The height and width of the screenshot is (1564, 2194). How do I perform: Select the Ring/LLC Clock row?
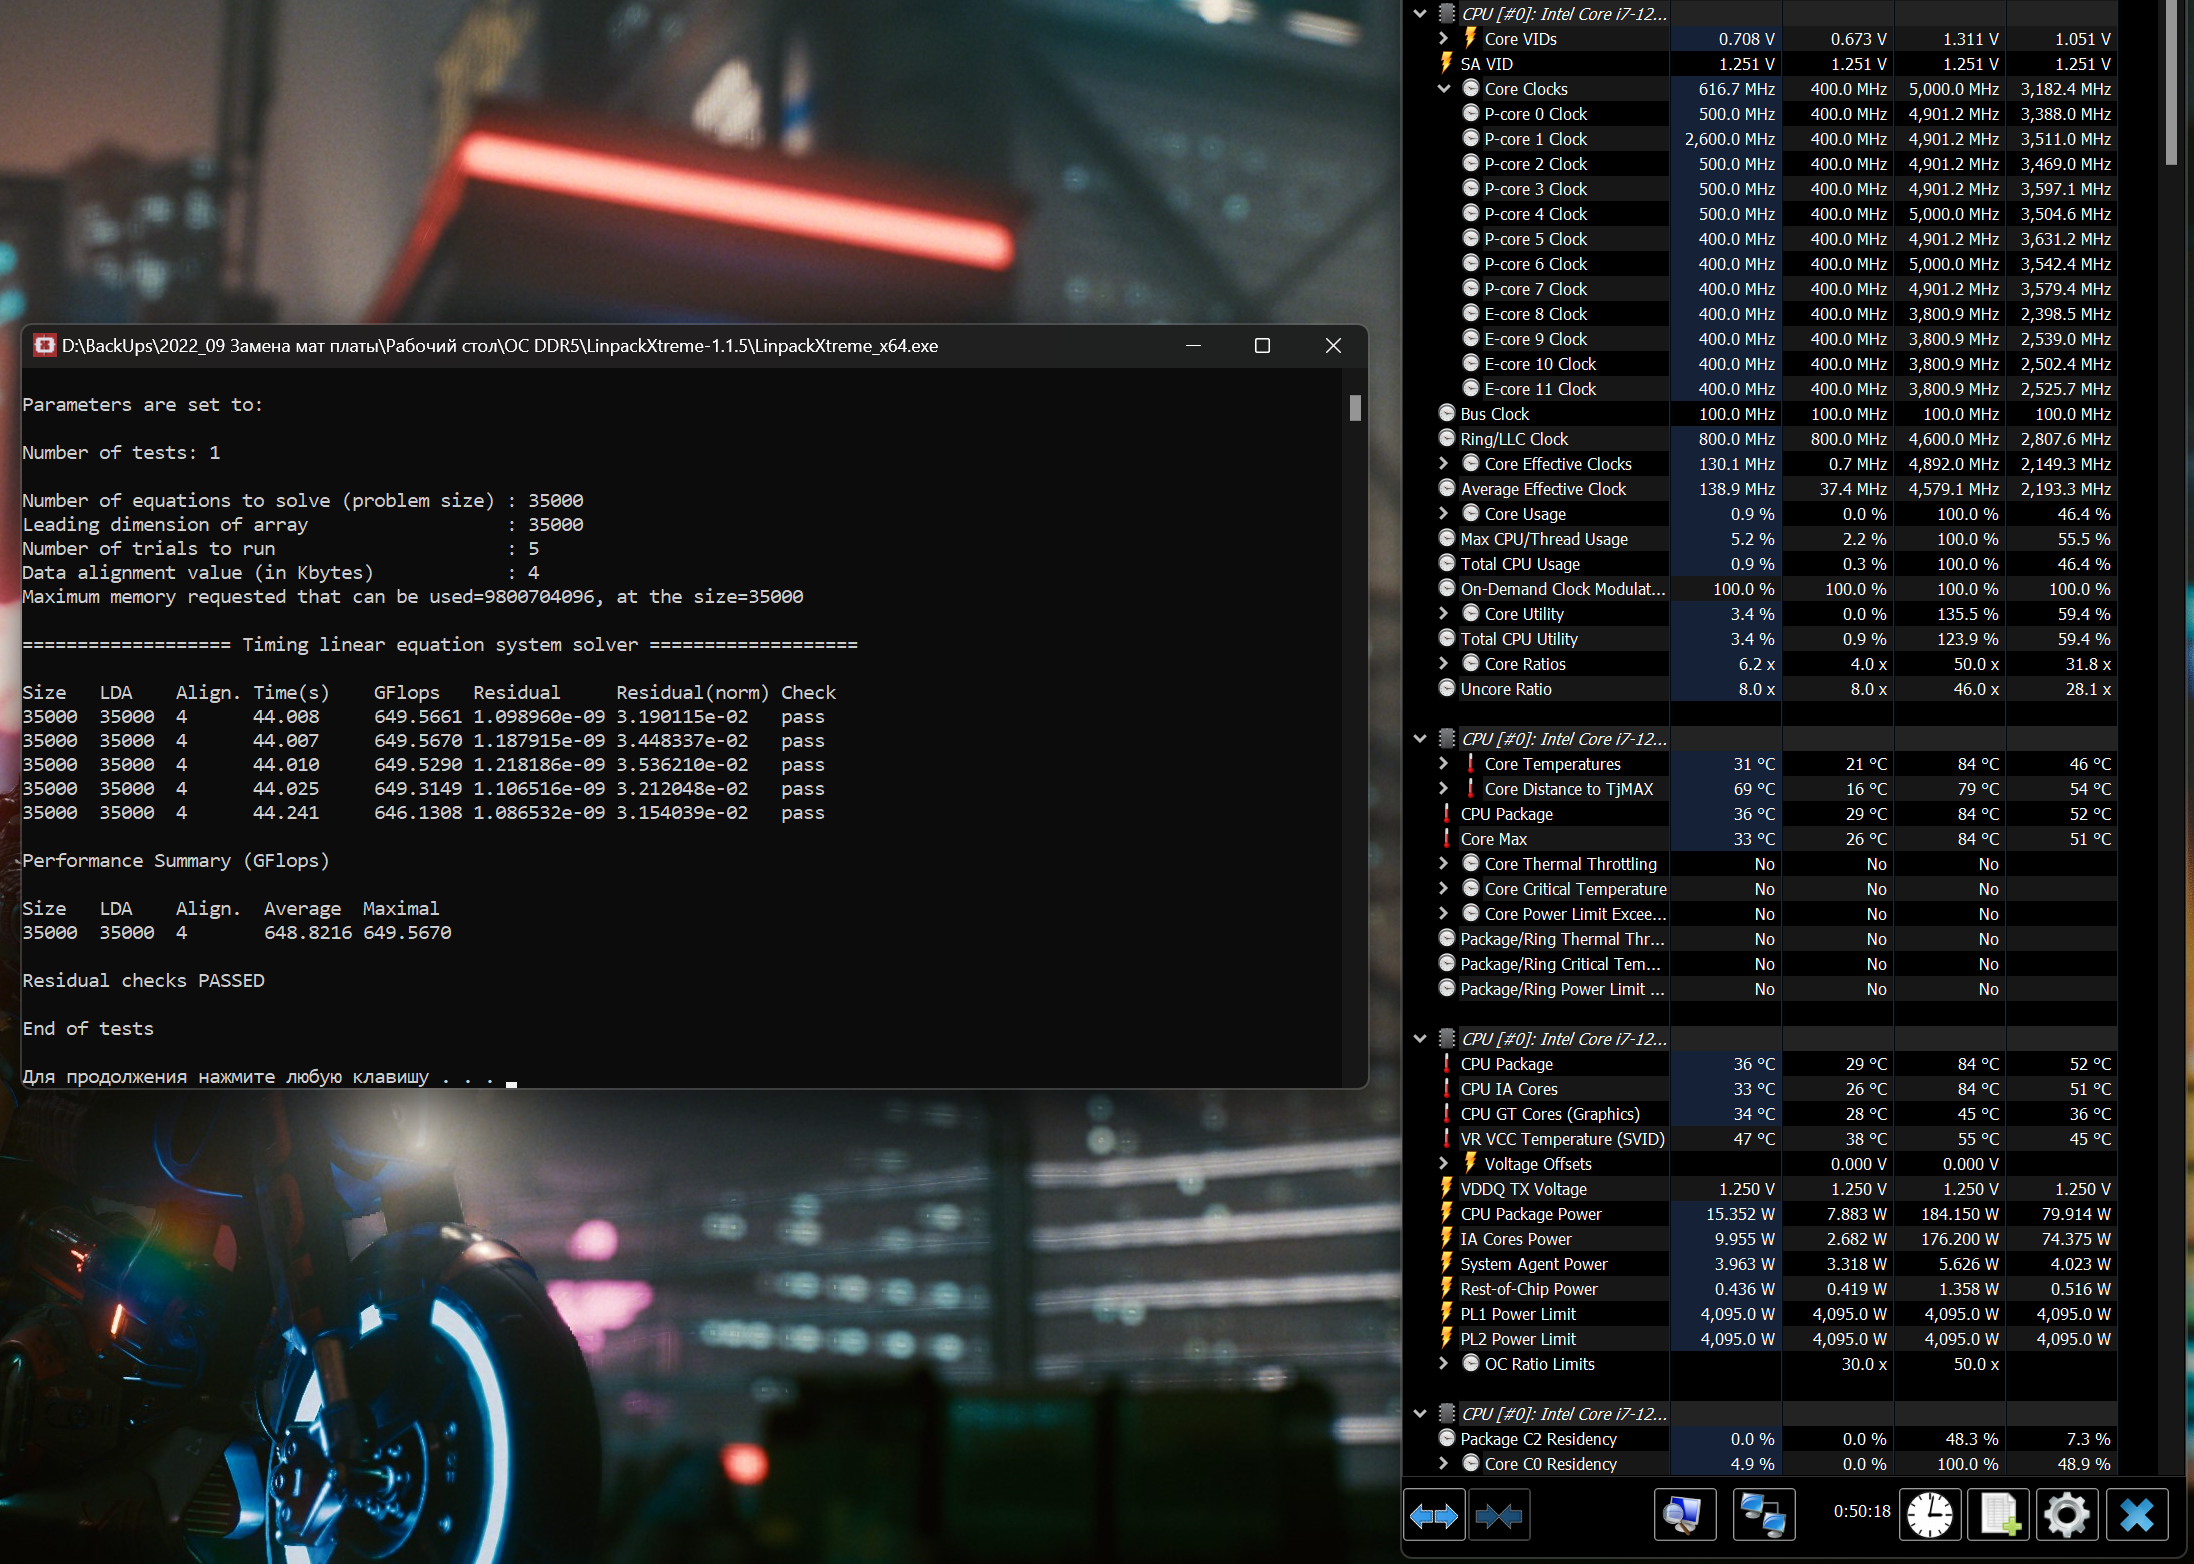click(x=1514, y=439)
